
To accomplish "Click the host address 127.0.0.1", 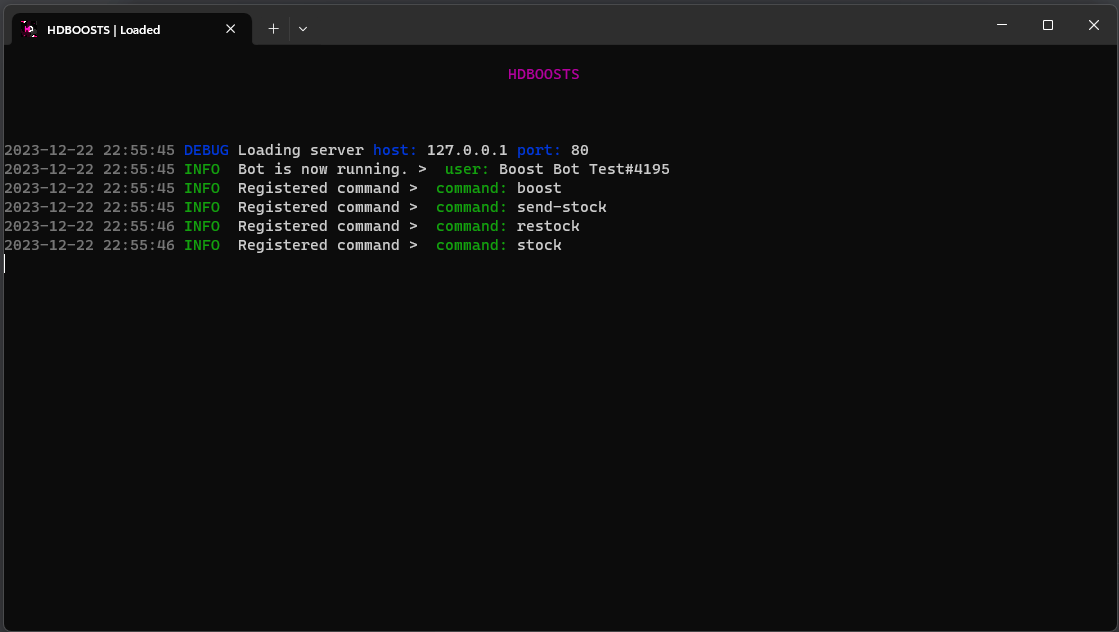I will click(x=467, y=150).
